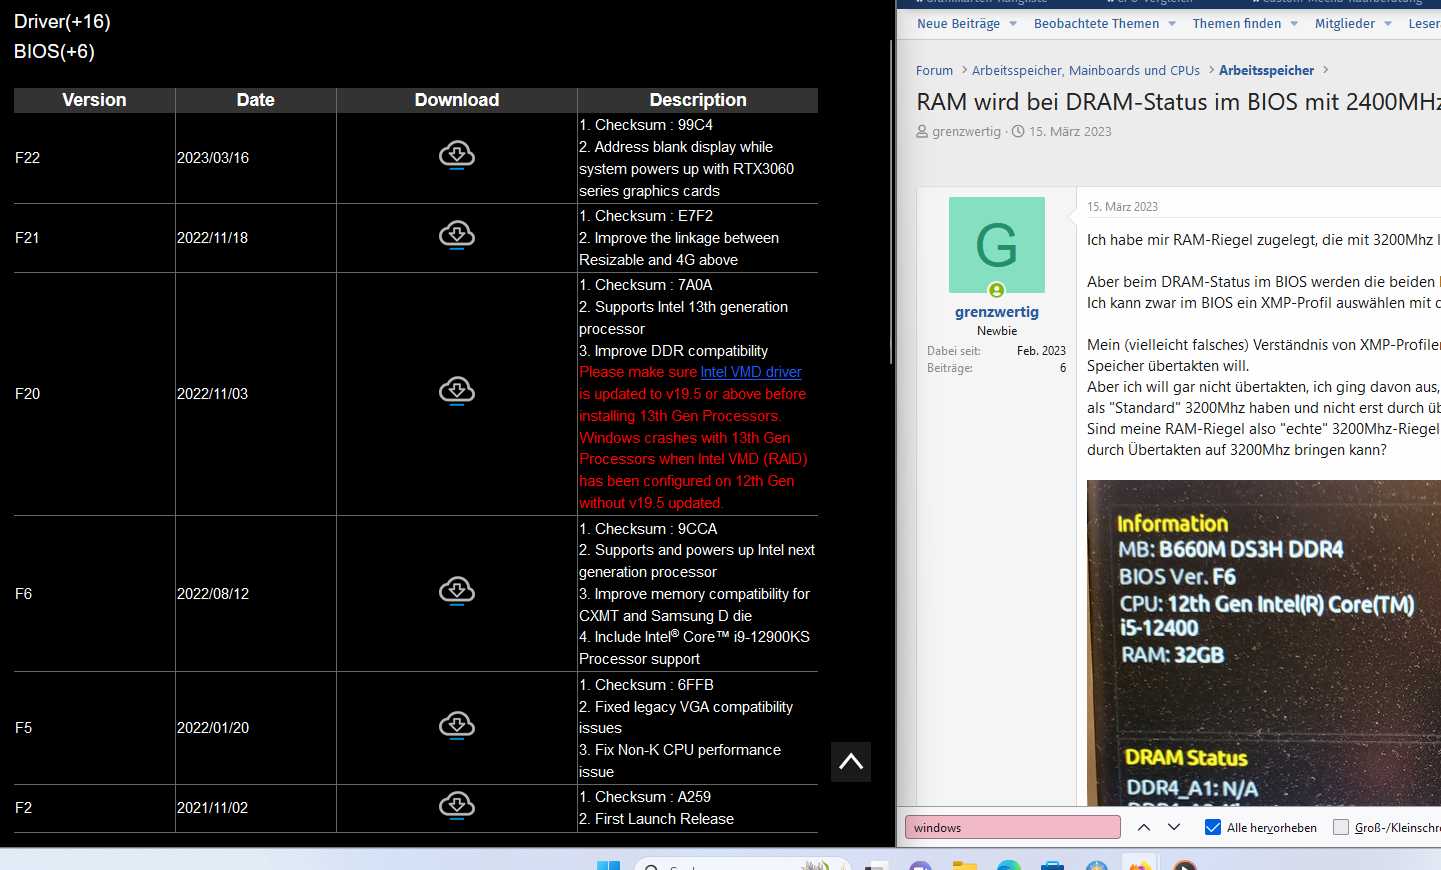Click the thread author name grenzwertig in header

[966, 132]
